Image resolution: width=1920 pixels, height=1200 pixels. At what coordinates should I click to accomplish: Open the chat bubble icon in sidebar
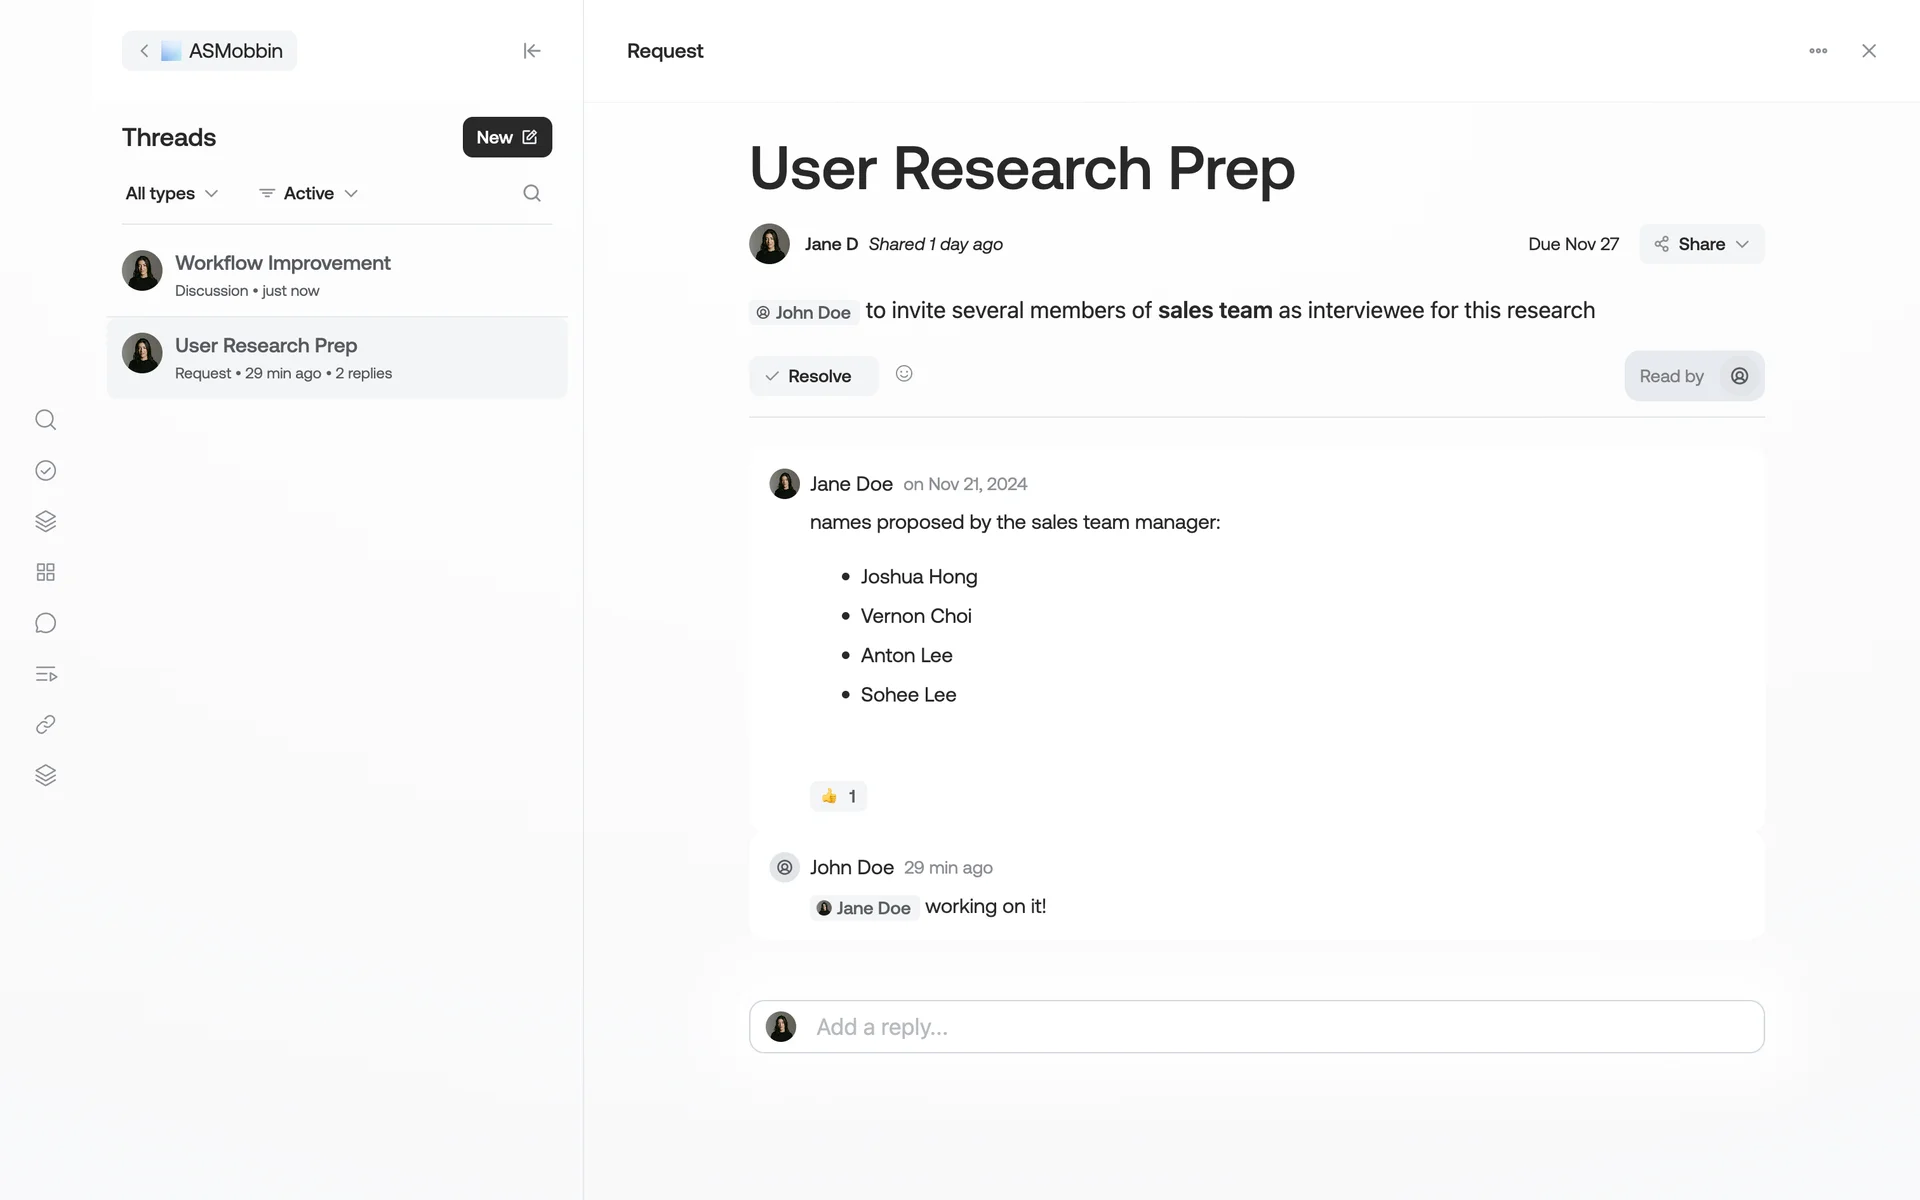pos(46,623)
